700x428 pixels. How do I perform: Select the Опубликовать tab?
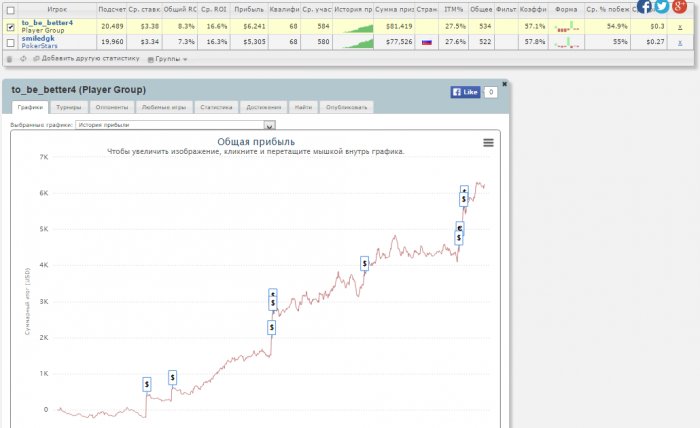pyautogui.click(x=346, y=107)
